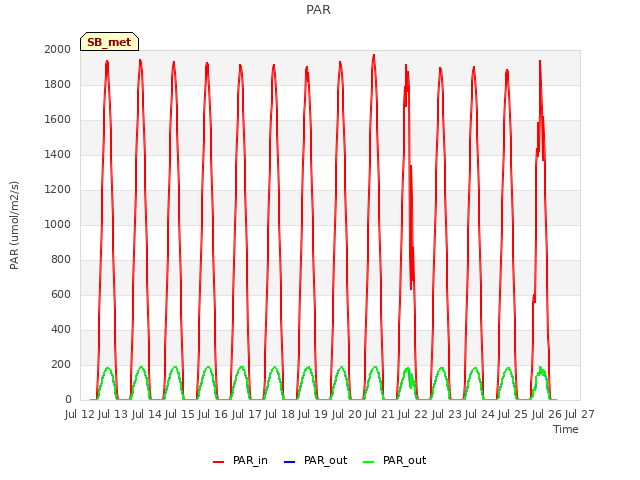The width and height of the screenshot is (640, 480).
Task: Click the Jul 23 x-axis label
Action: pyautogui.click(x=446, y=414)
